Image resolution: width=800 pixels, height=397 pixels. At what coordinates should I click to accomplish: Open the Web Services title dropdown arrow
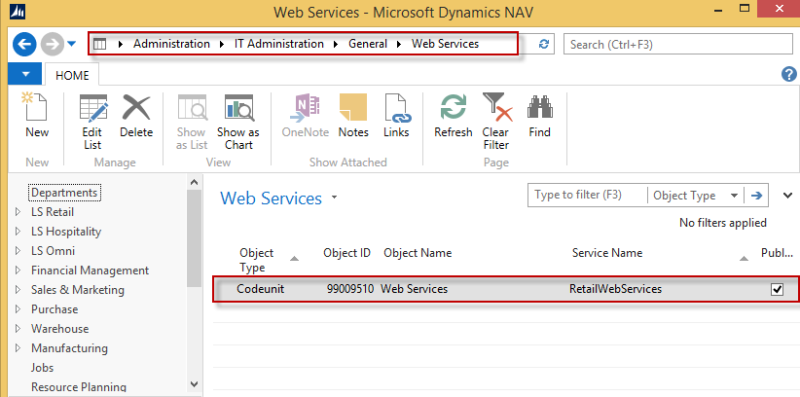pyautogui.click(x=335, y=197)
